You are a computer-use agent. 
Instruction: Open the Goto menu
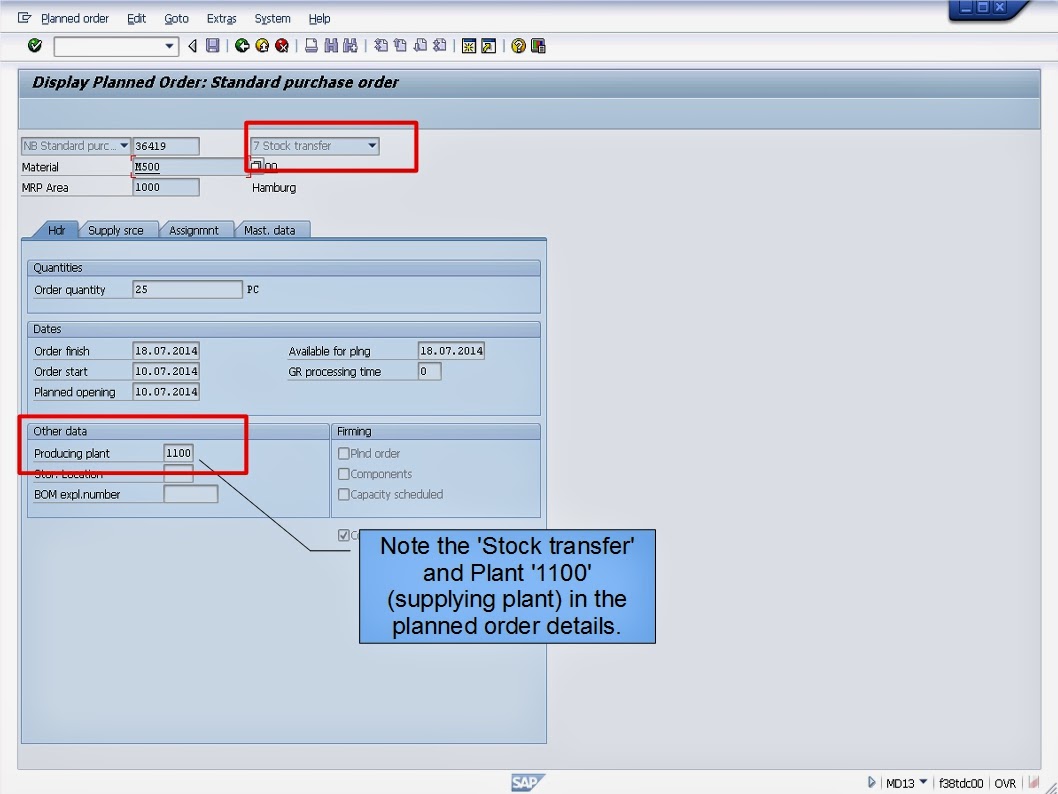[176, 18]
